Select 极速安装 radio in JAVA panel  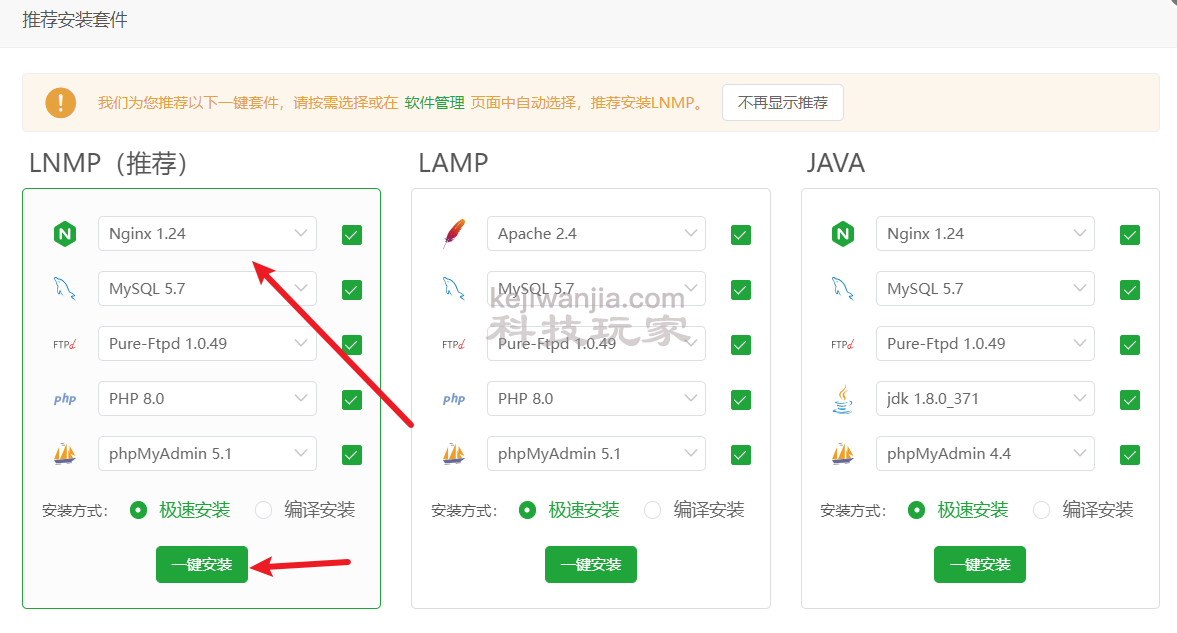point(916,511)
